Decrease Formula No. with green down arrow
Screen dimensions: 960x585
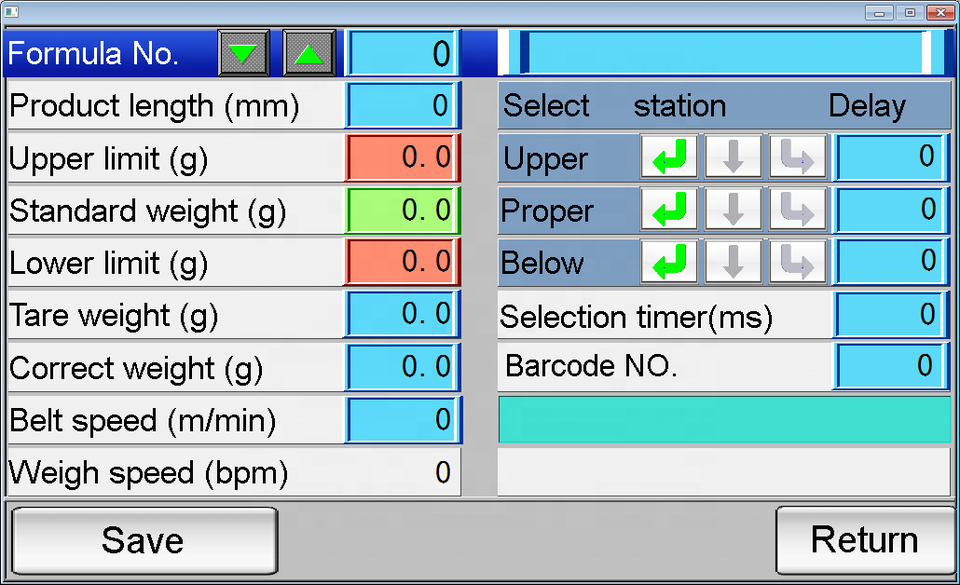[243, 53]
